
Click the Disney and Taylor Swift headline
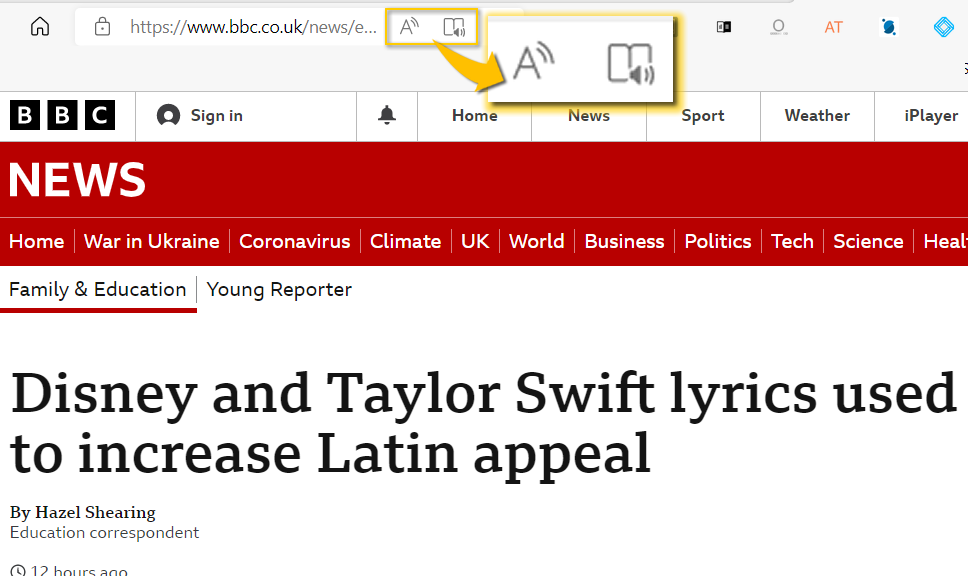(483, 425)
